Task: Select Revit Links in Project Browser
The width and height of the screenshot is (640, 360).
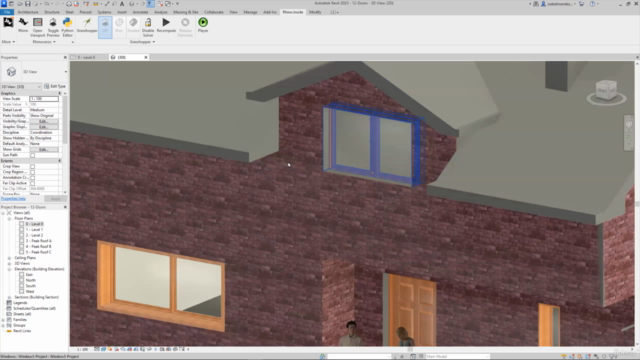Action: pyautogui.click(x=22, y=331)
